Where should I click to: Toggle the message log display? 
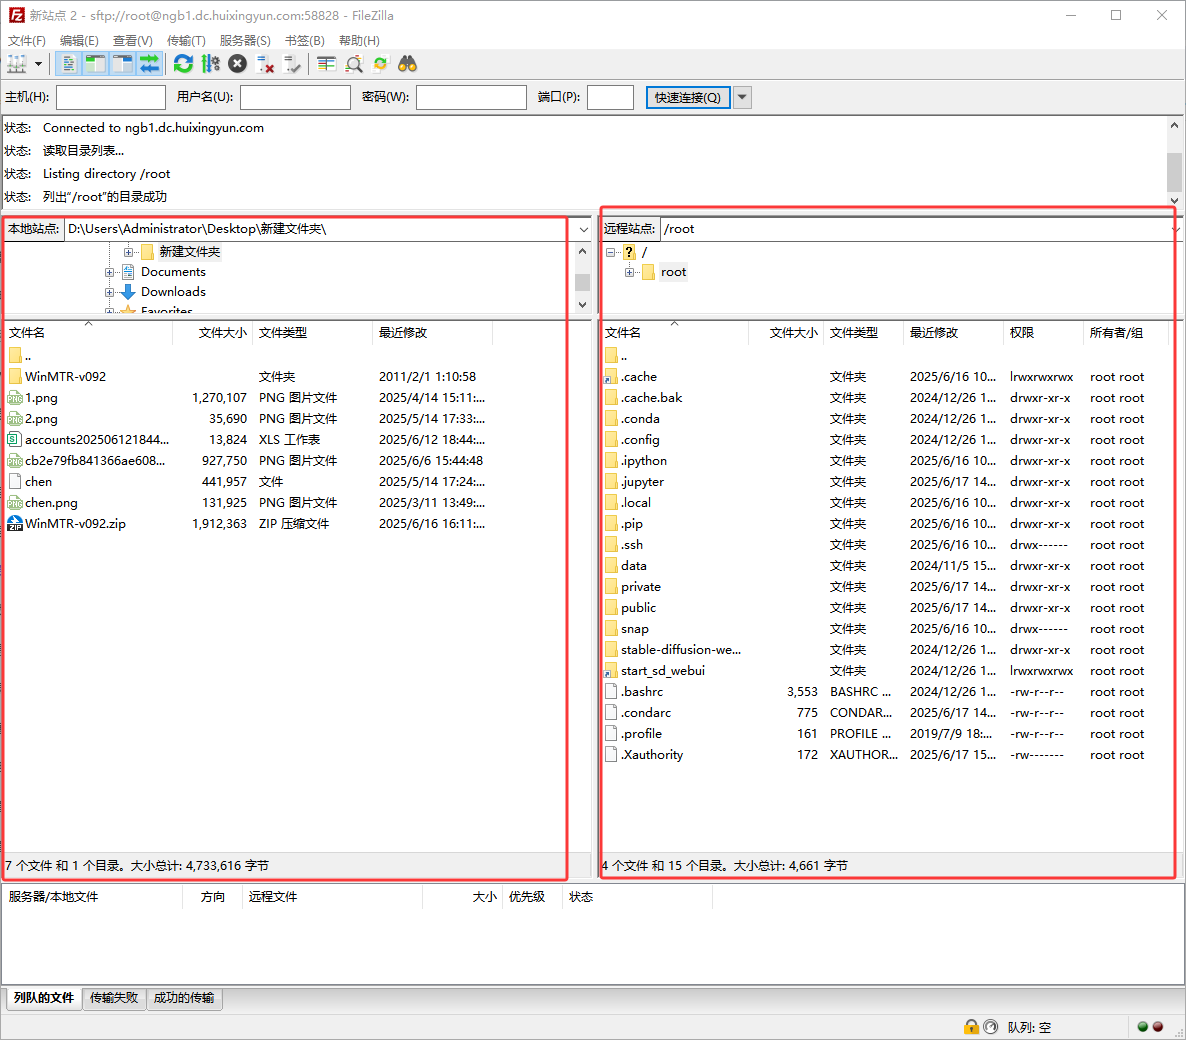click(x=68, y=64)
